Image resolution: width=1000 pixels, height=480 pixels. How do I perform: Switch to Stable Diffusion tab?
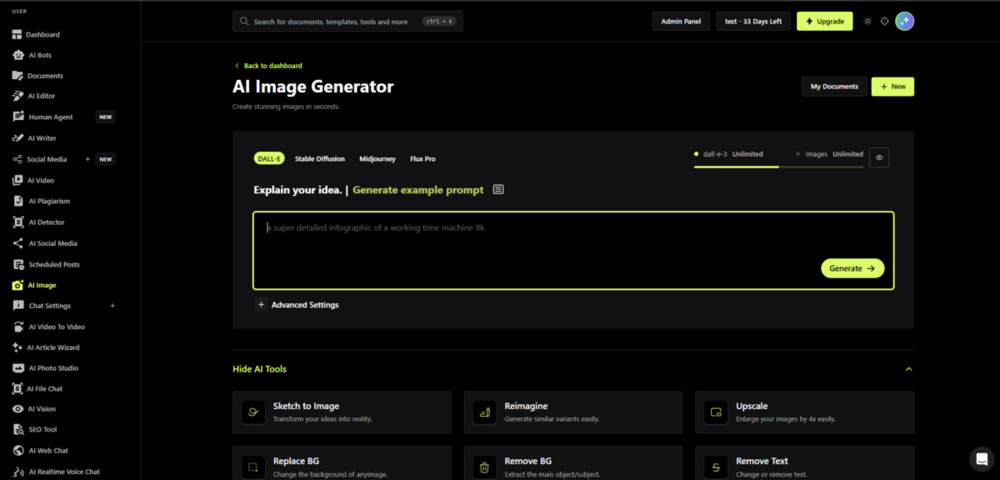320,159
